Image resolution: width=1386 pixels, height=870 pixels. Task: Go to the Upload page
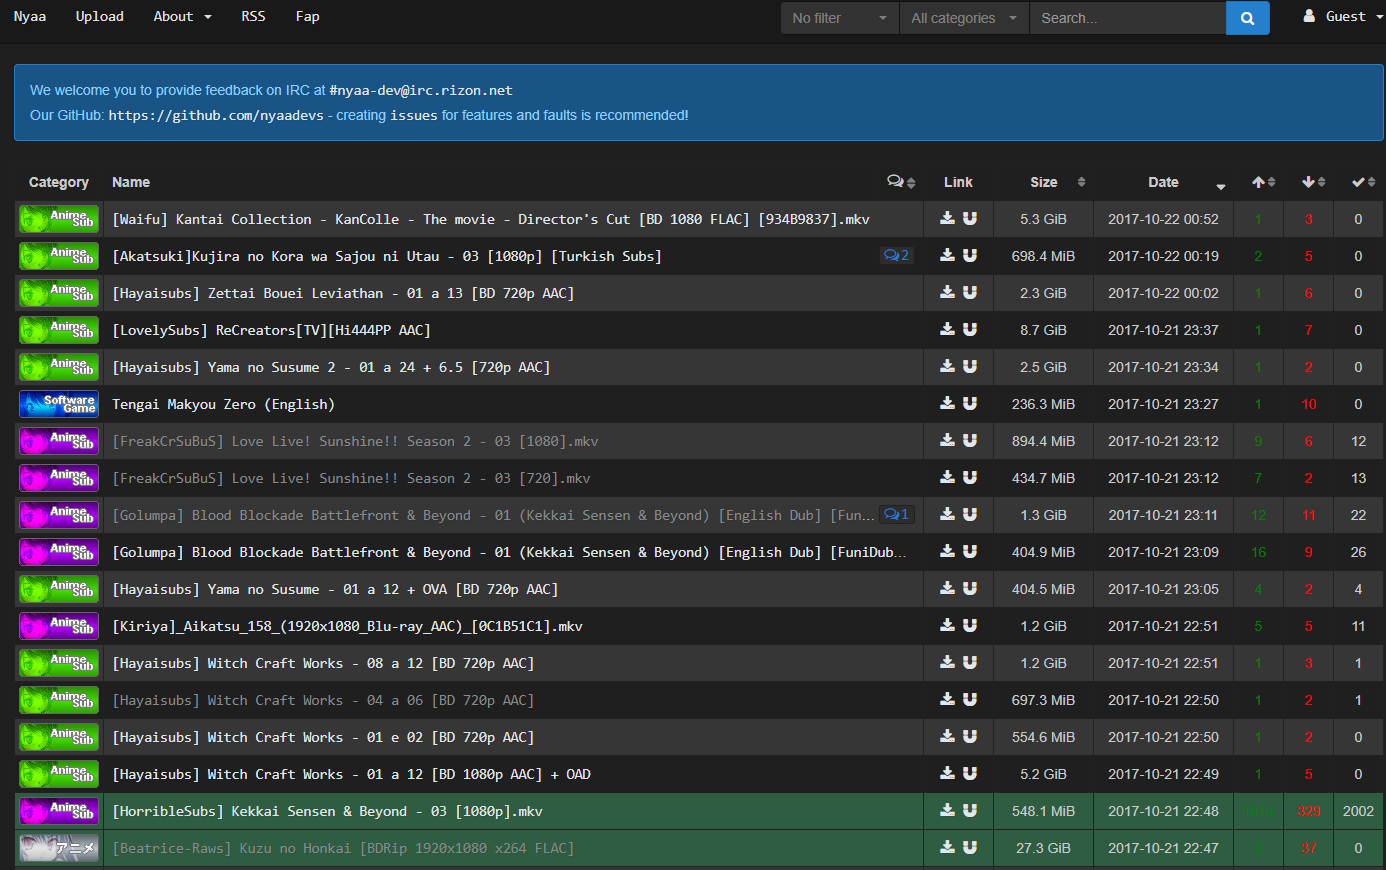click(99, 16)
